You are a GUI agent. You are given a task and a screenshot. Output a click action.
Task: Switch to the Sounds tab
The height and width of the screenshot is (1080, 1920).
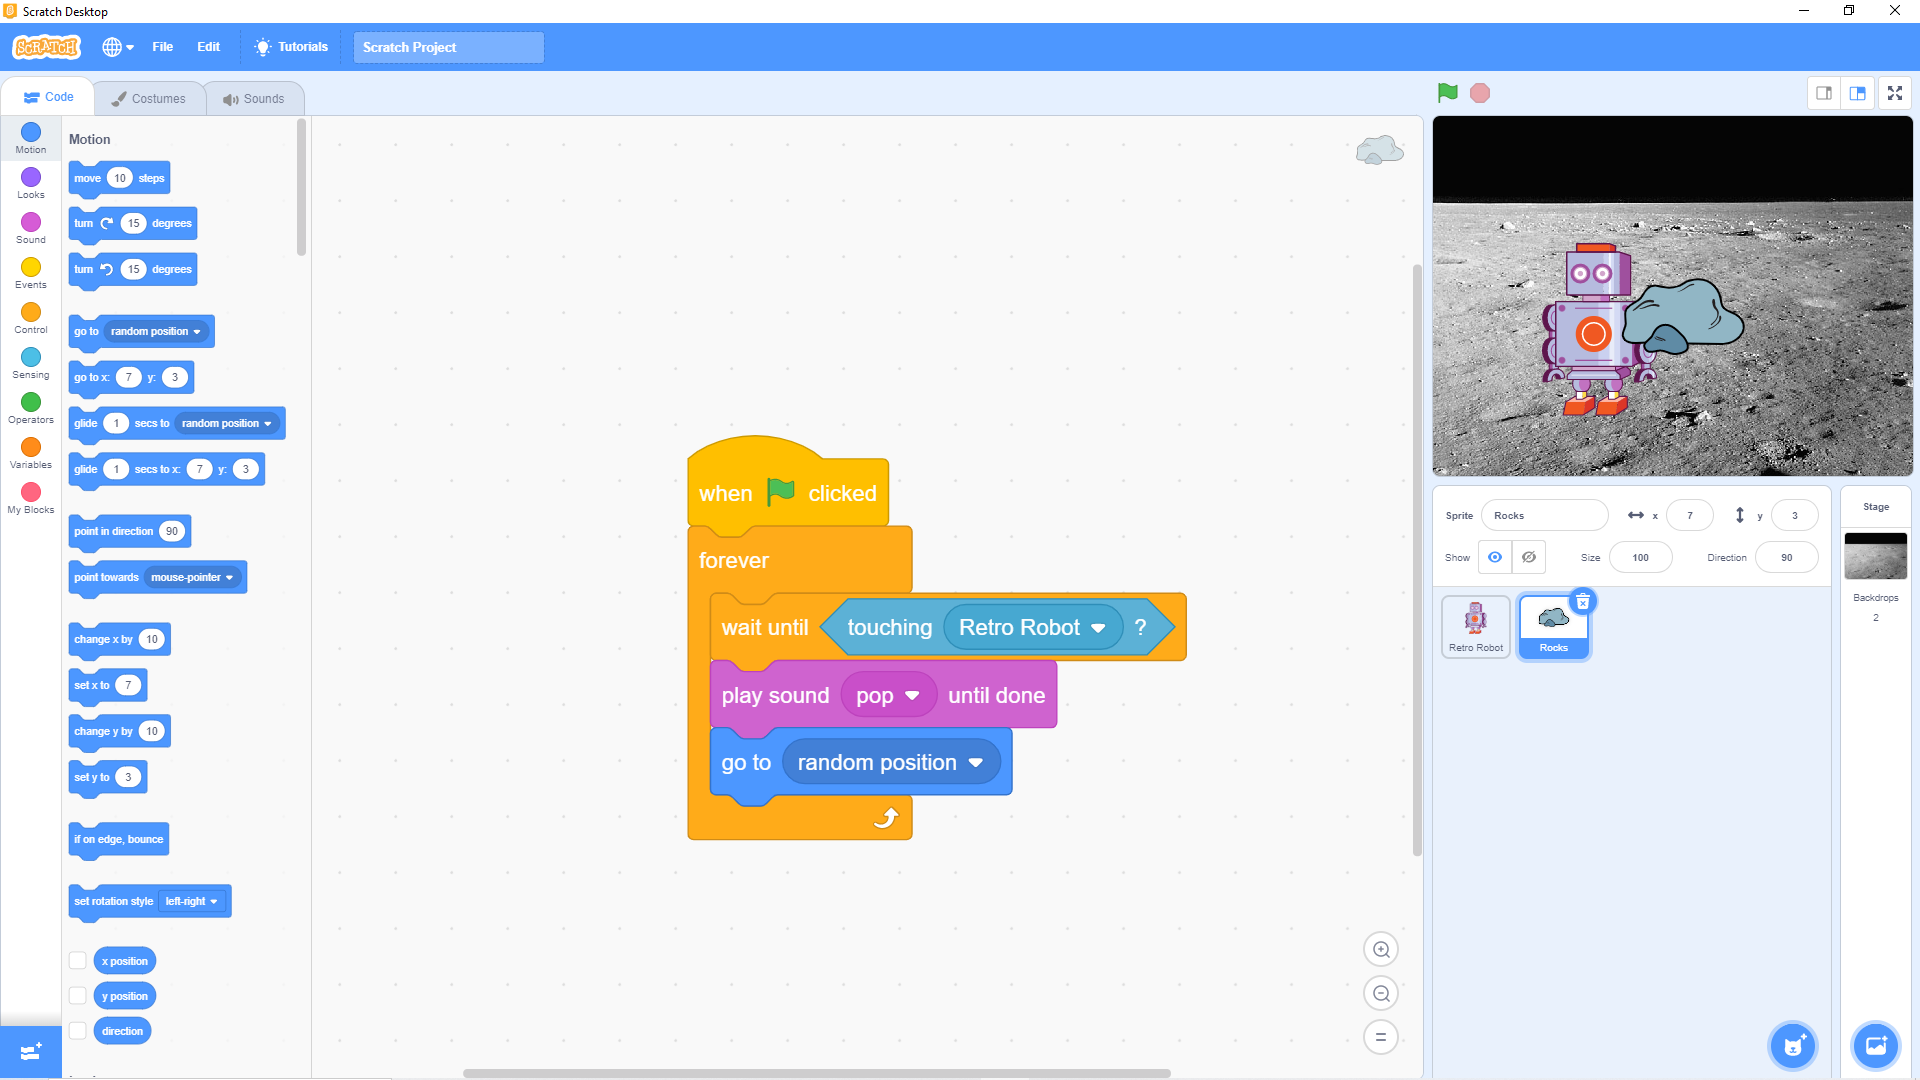pos(254,98)
